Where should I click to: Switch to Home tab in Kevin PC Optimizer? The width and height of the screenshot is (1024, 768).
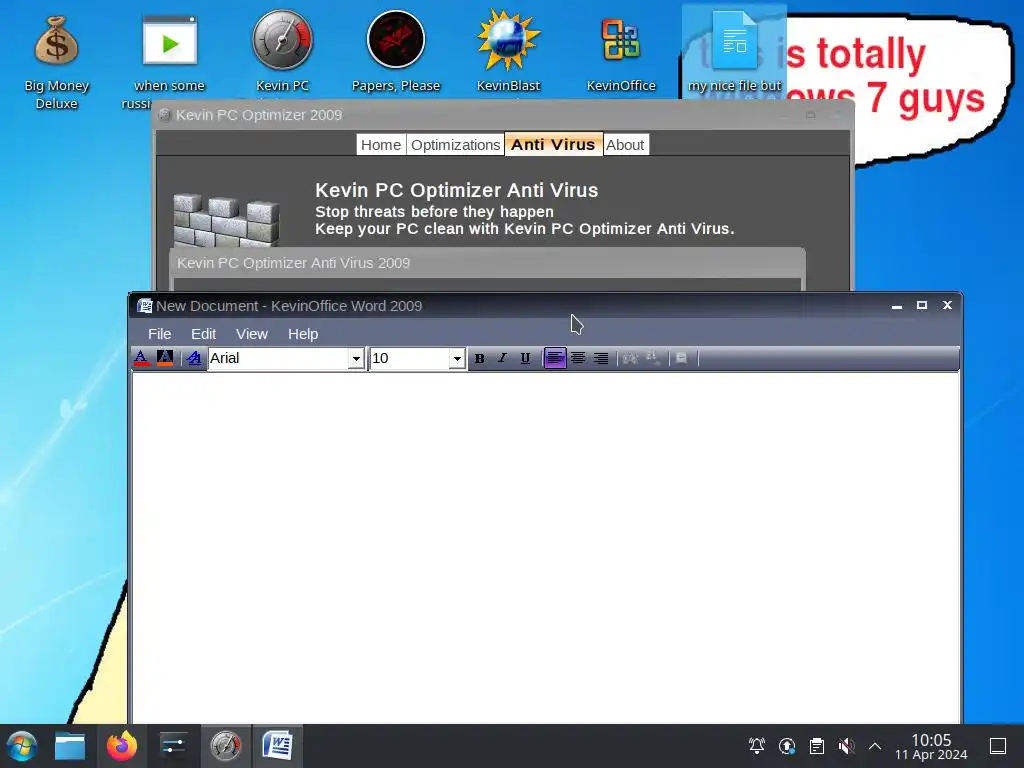click(381, 144)
